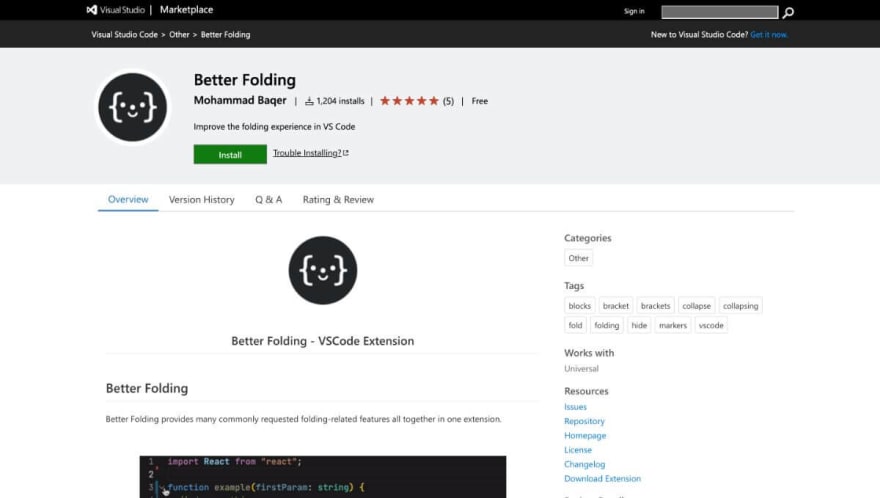Click the fold tag
880x498 pixels.
click(x=575, y=326)
